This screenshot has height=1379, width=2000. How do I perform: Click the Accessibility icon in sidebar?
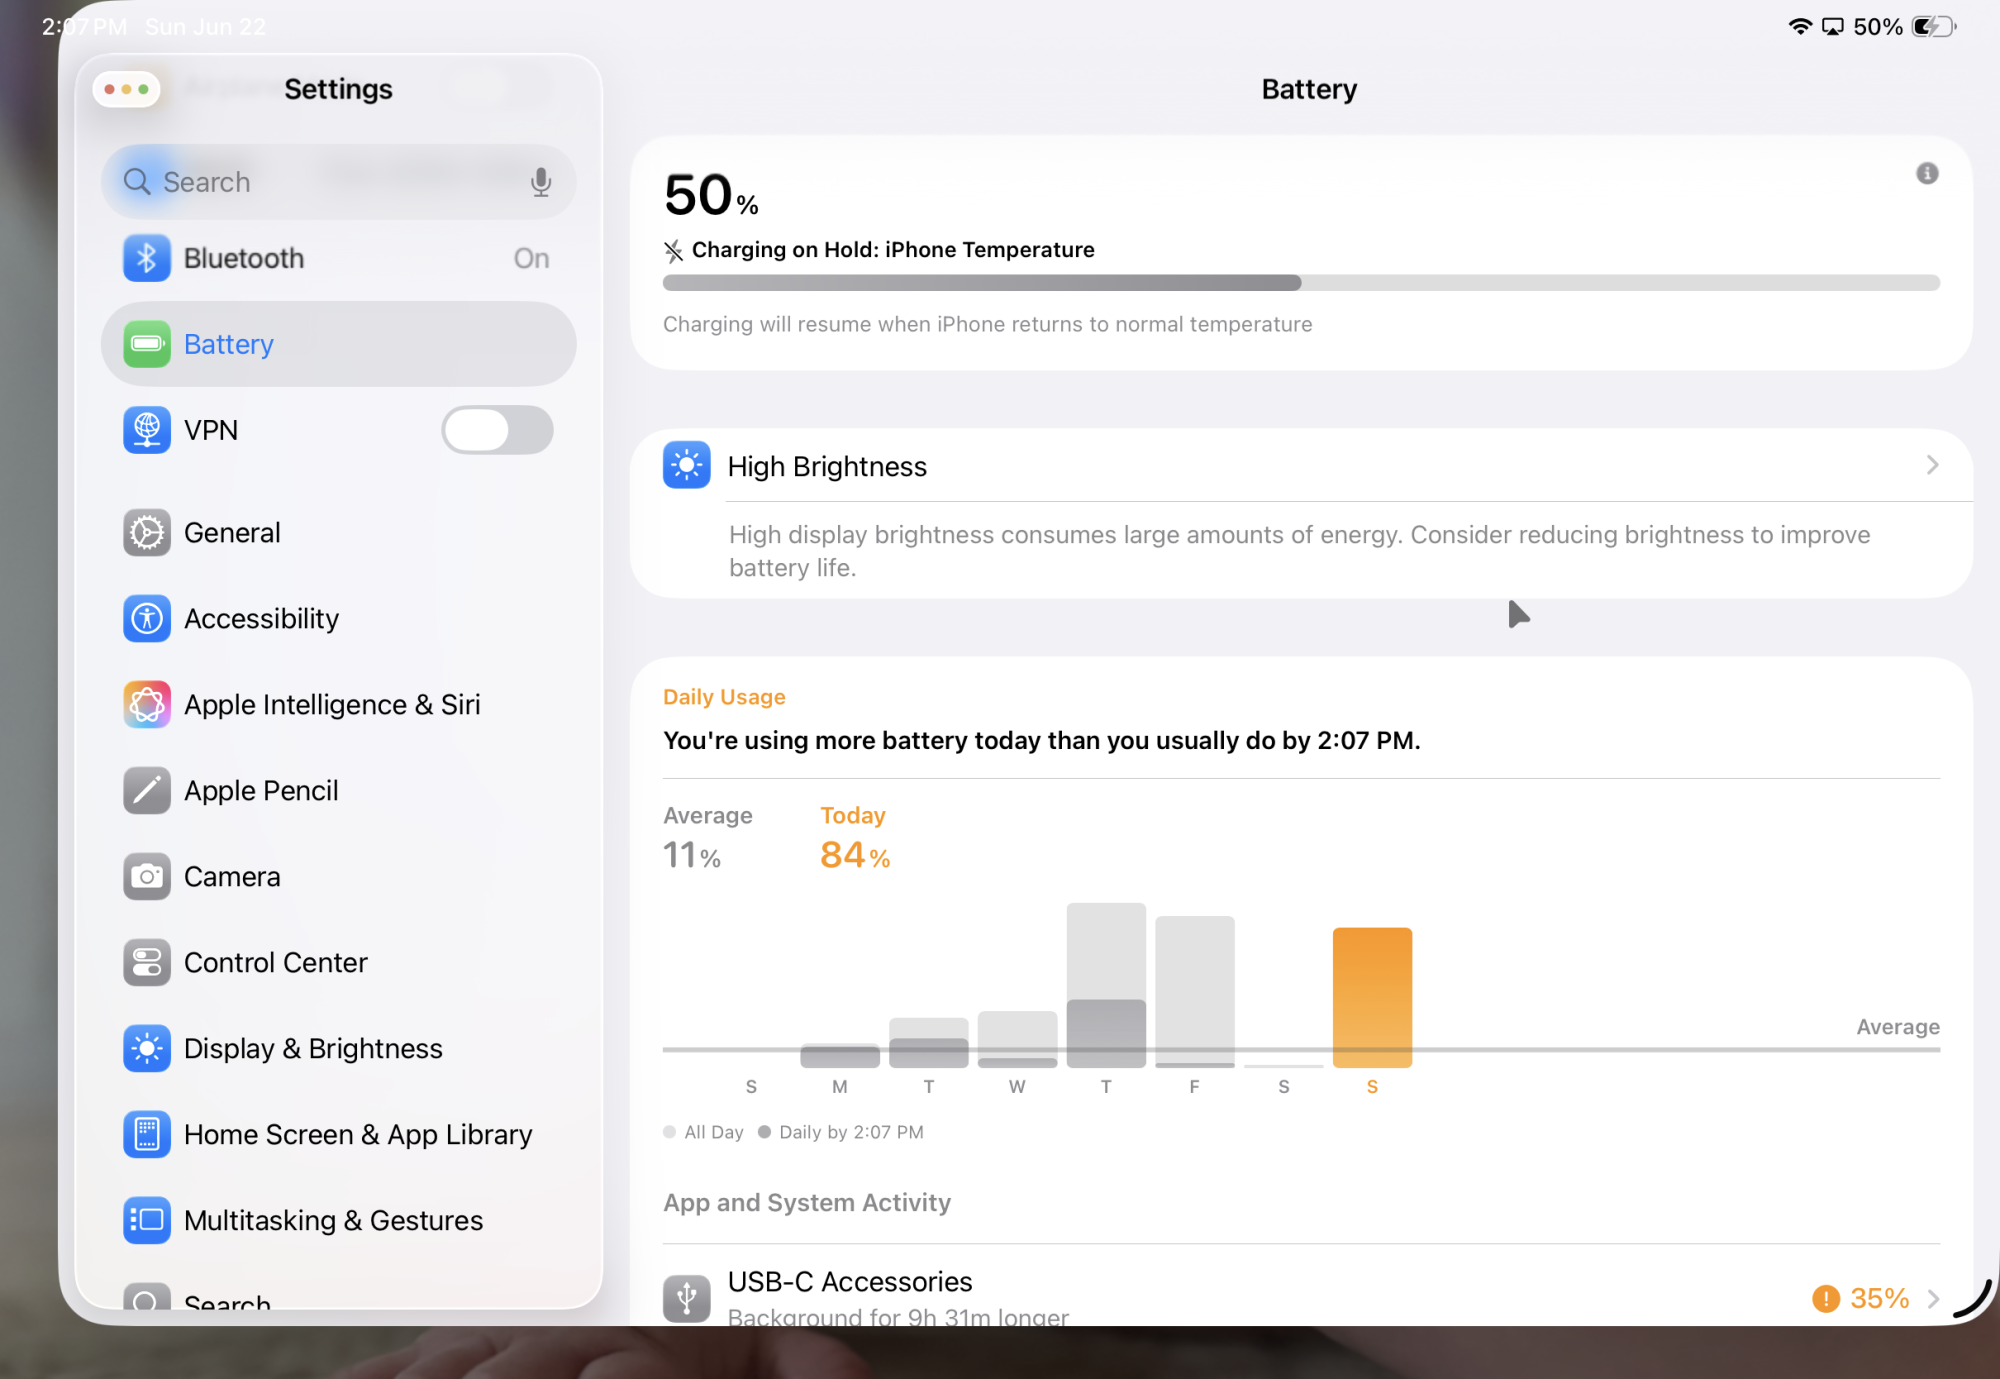[147, 619]
